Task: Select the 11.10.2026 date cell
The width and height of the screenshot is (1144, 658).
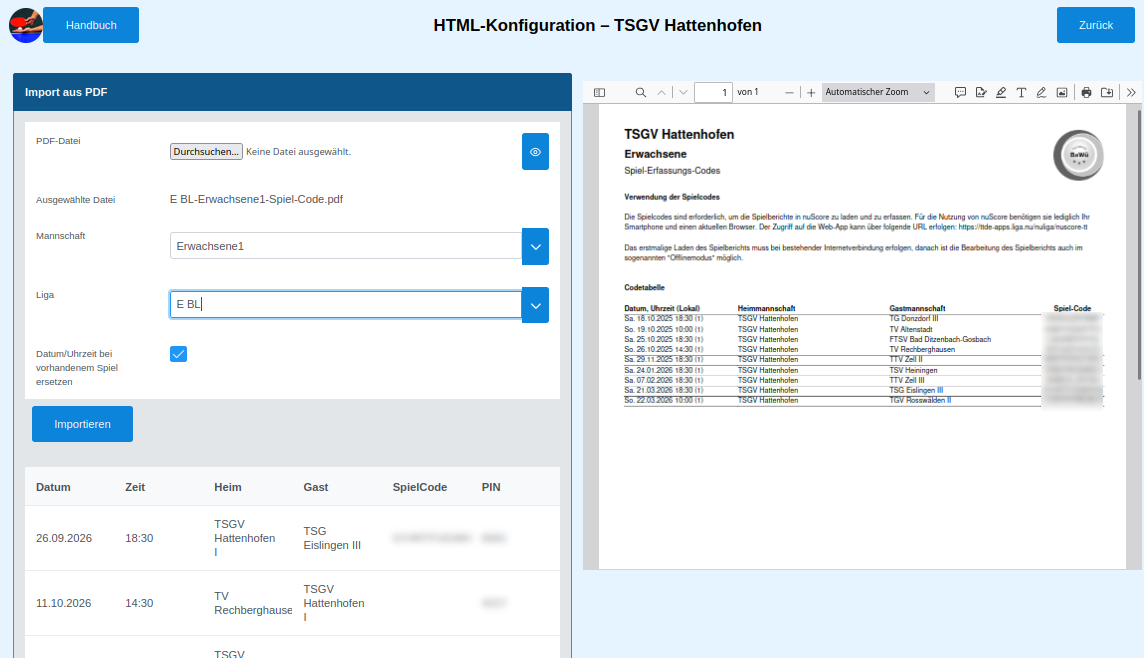Action: point(64,603)
